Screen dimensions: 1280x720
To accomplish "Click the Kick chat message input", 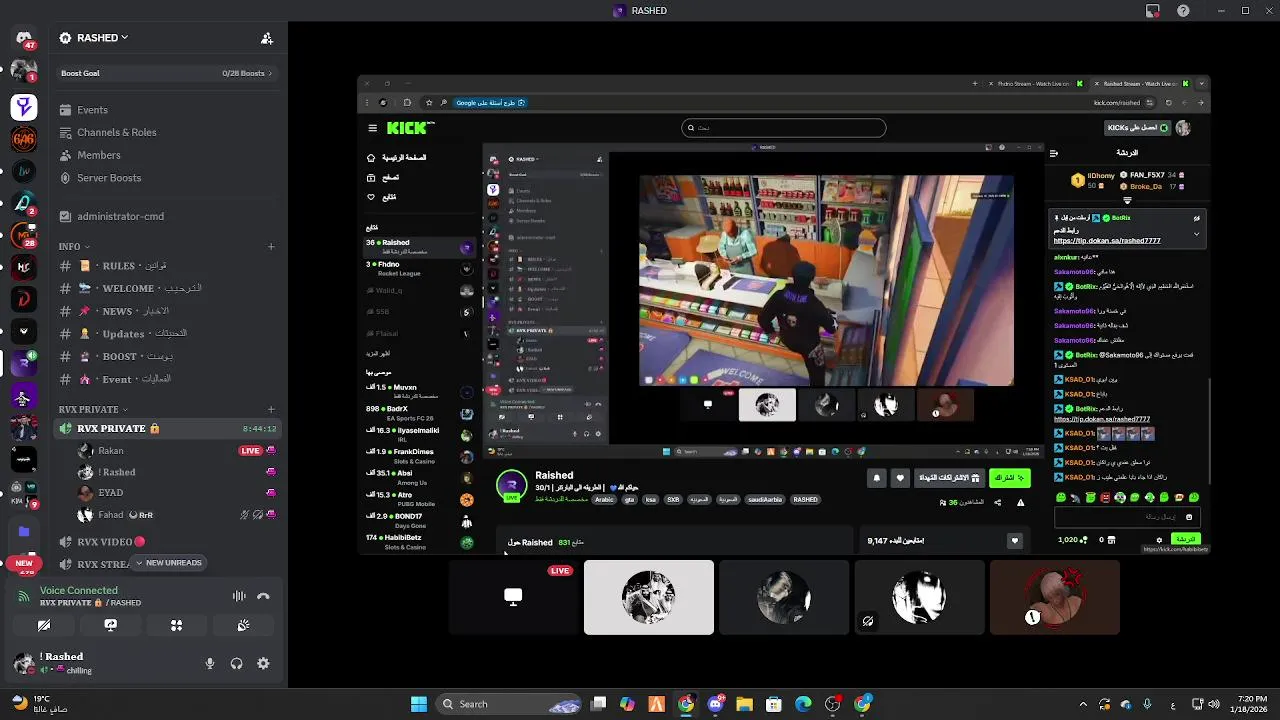I will 1126,517.
